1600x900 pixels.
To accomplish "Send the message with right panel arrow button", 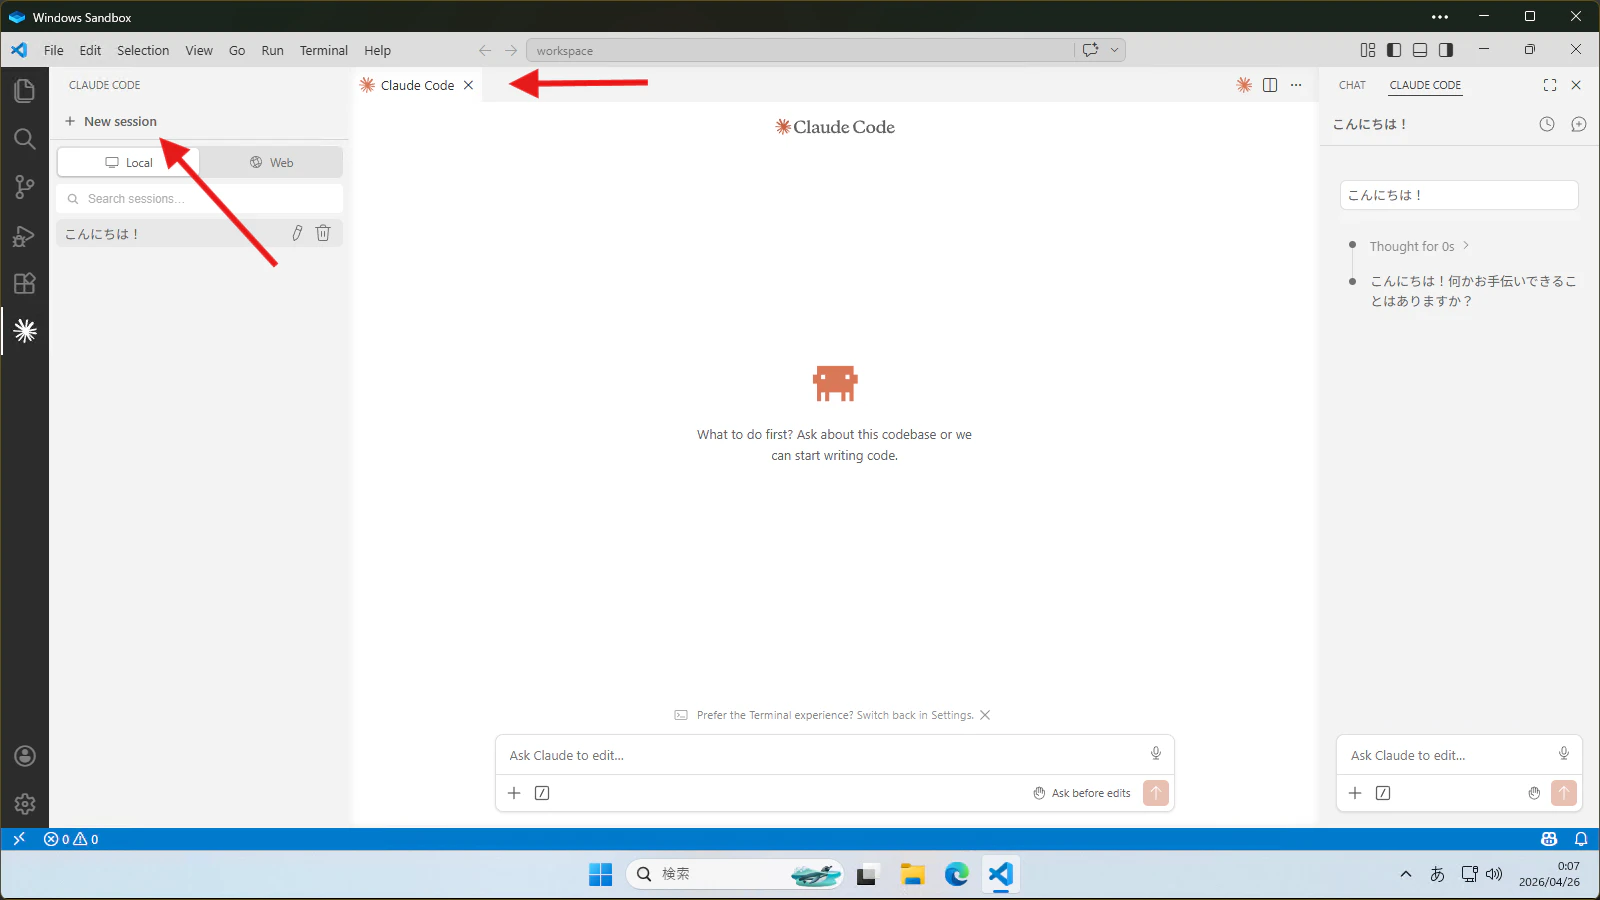I will pyautogui.click(x=1564, y=793).
